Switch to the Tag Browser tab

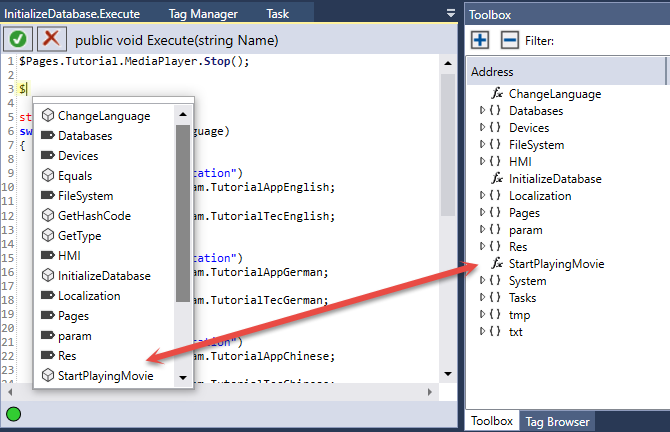(x=556, y=421)
